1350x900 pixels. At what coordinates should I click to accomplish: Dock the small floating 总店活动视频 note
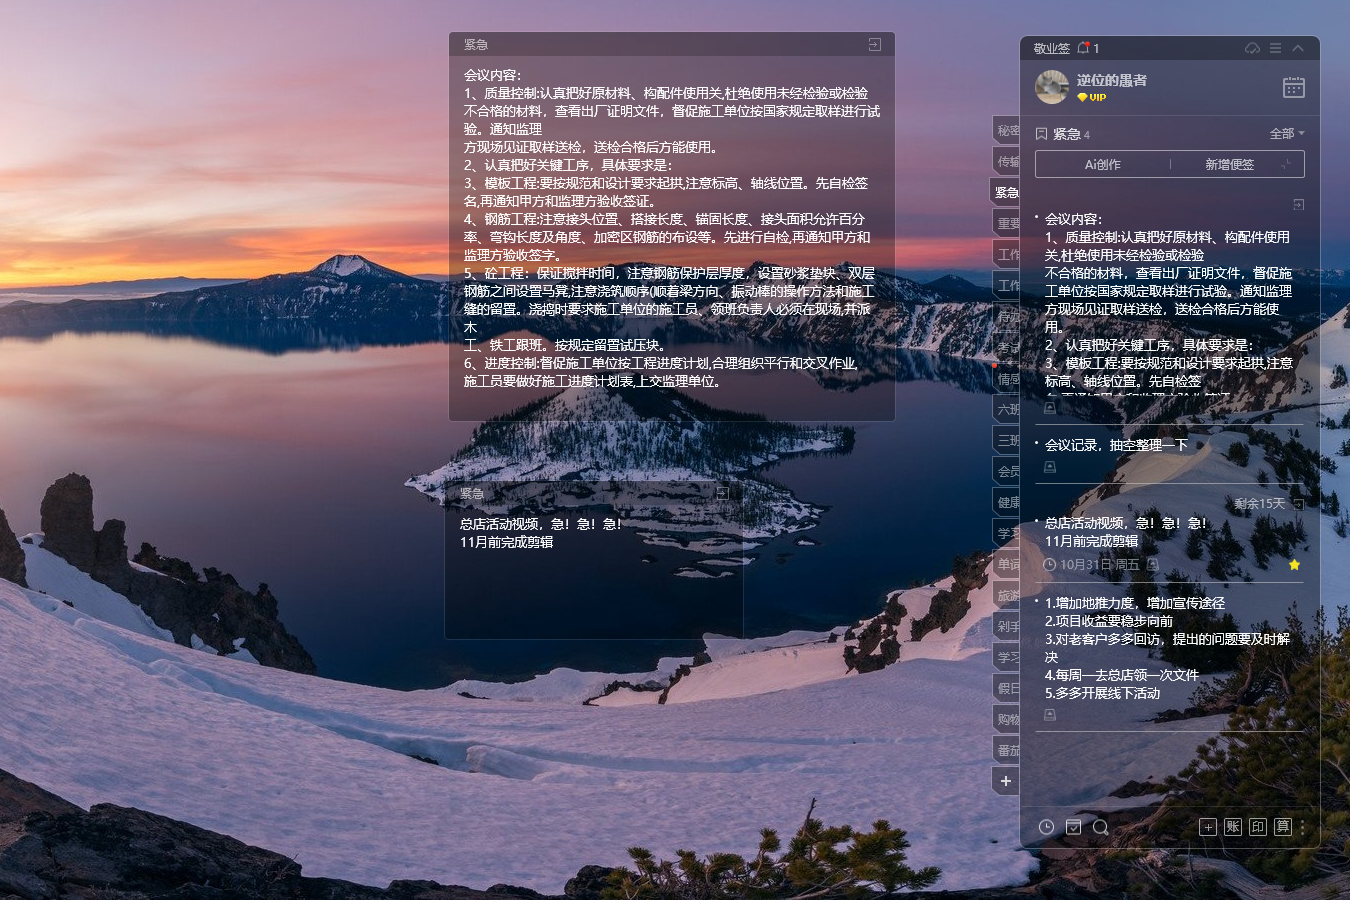(x=722, y=493)
